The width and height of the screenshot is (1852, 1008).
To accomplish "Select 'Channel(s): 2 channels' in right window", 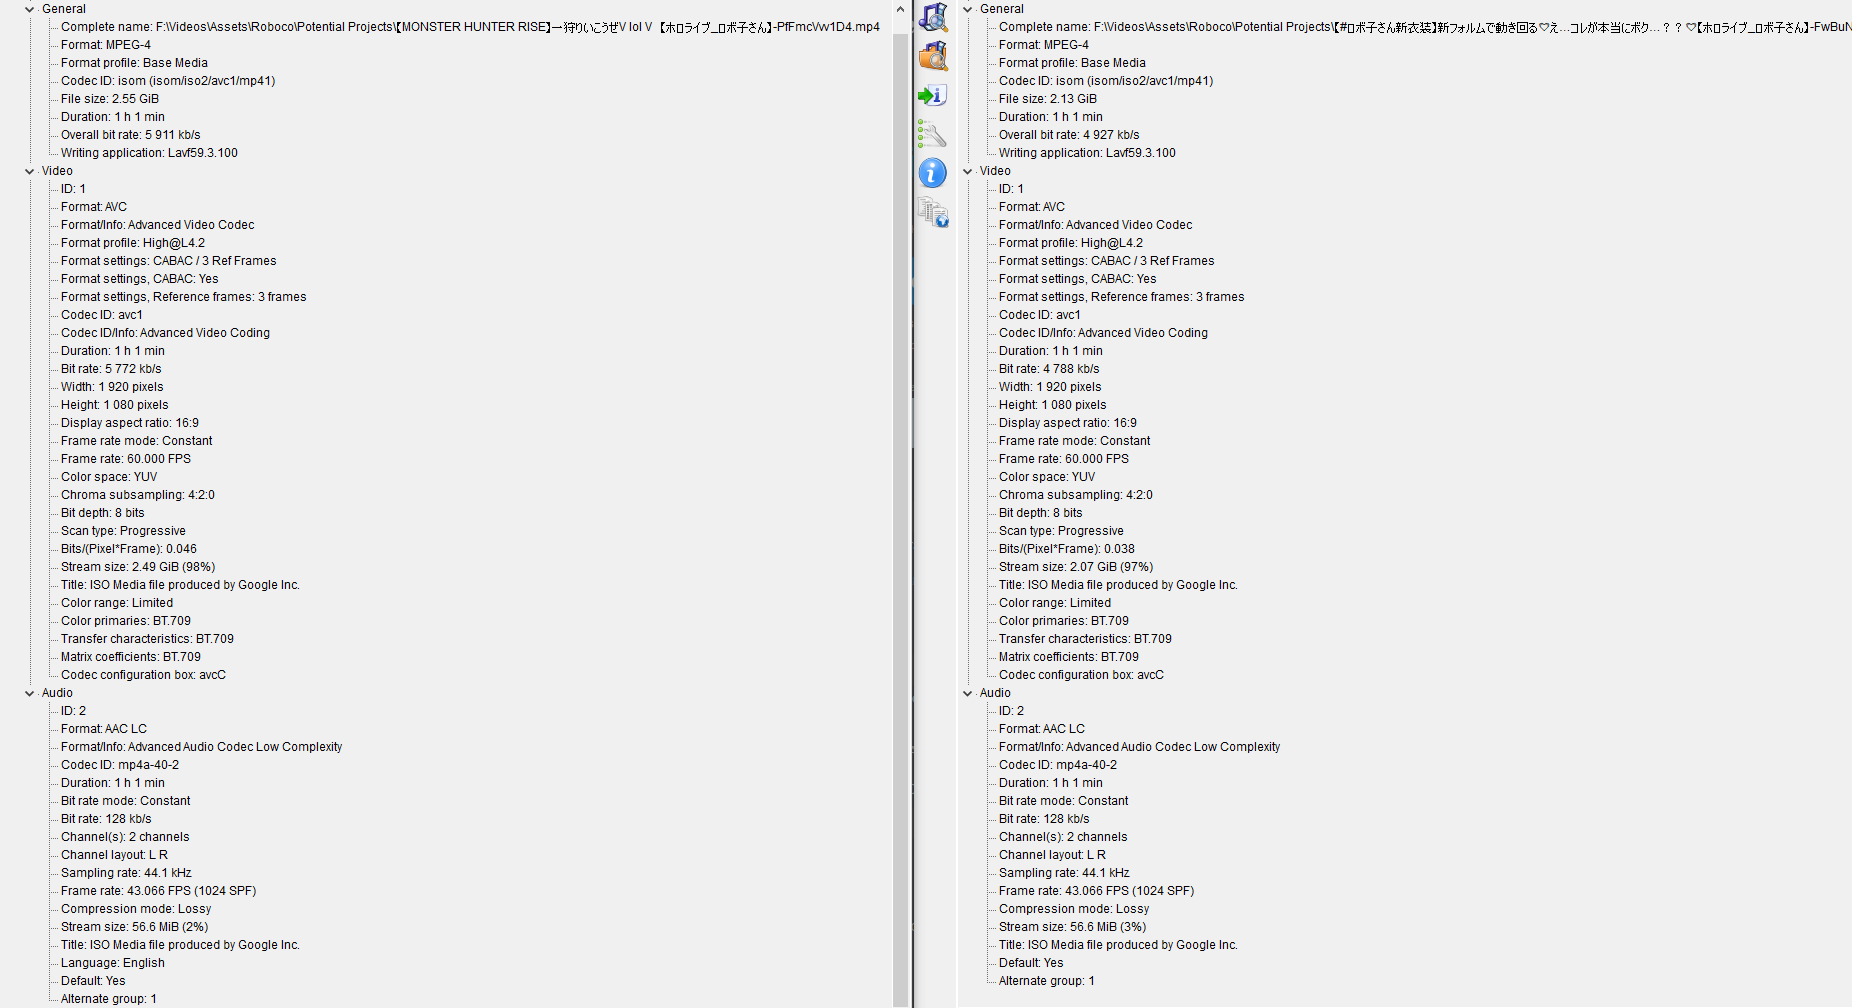I will point(1063,837).
